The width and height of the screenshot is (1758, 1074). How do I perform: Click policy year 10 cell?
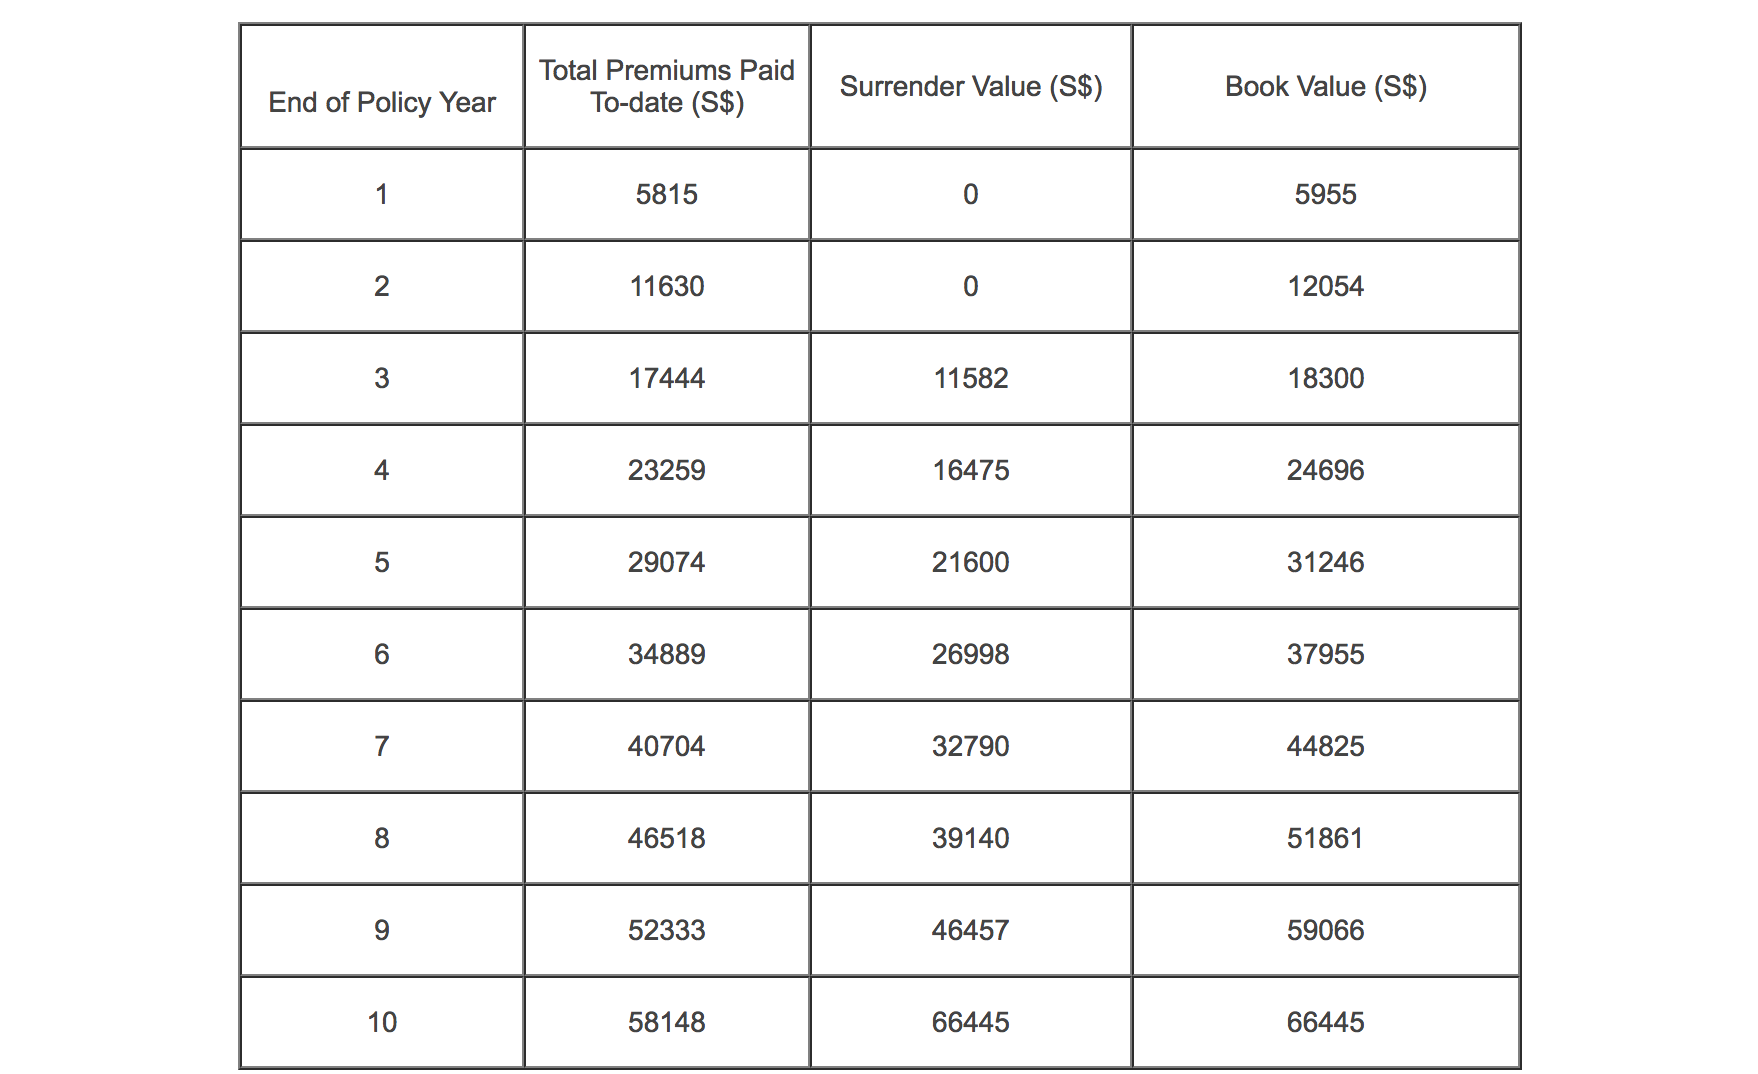(x=382, y=1022)
